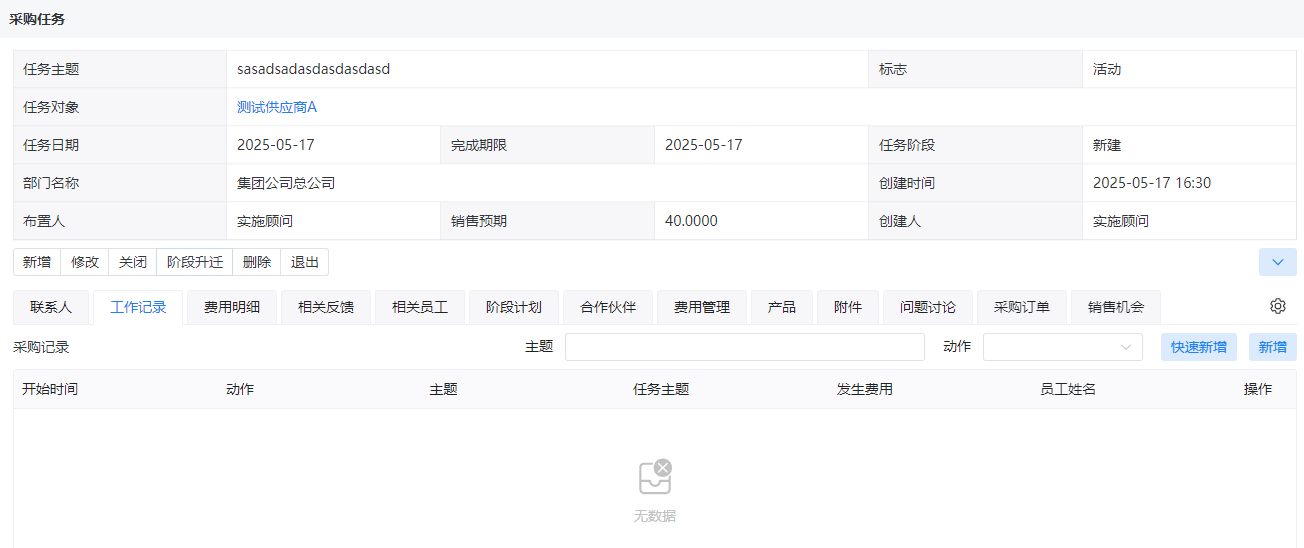
Task: Click into the 主题 search field
Action: (745, 347)
